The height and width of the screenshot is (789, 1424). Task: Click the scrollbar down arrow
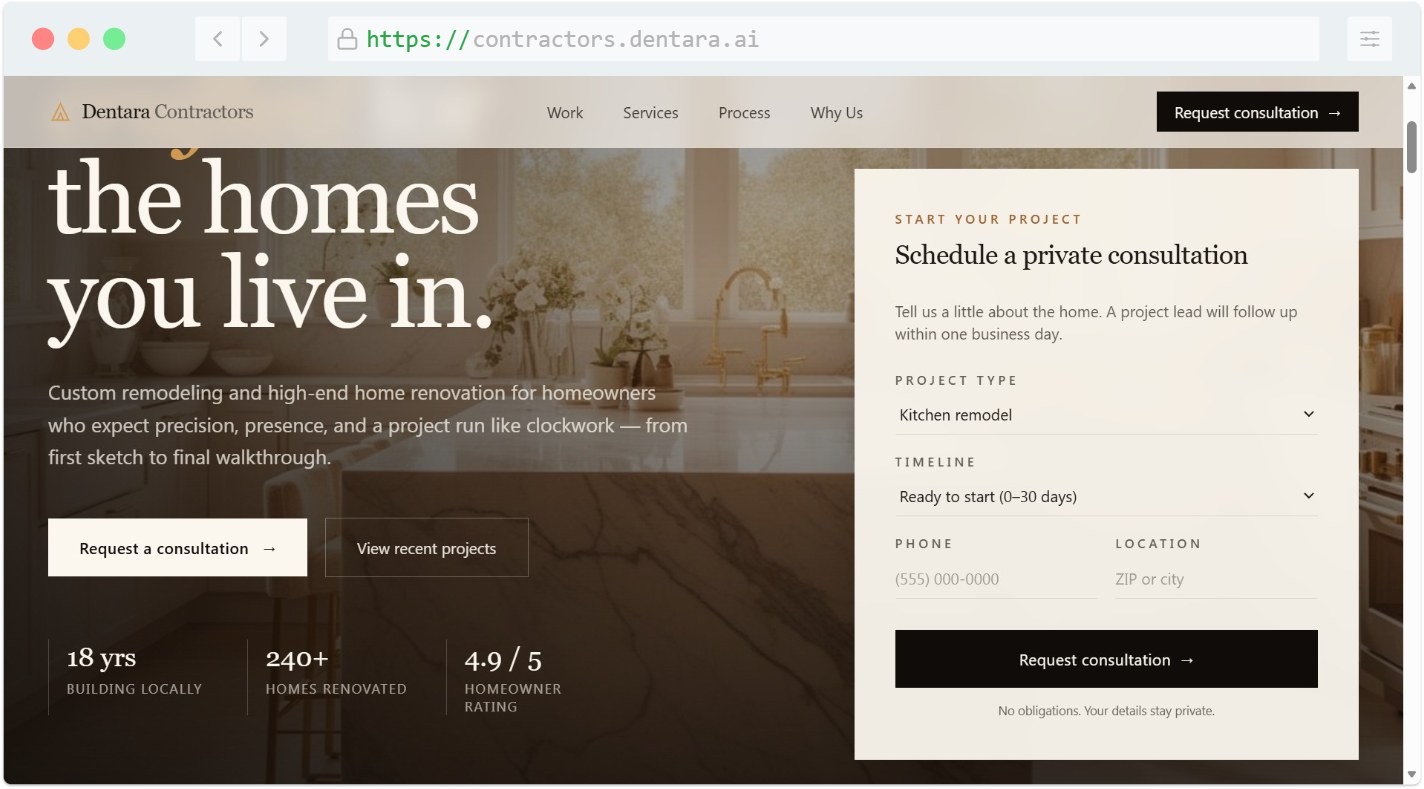pyautogui.click(x=1412, y=774)
